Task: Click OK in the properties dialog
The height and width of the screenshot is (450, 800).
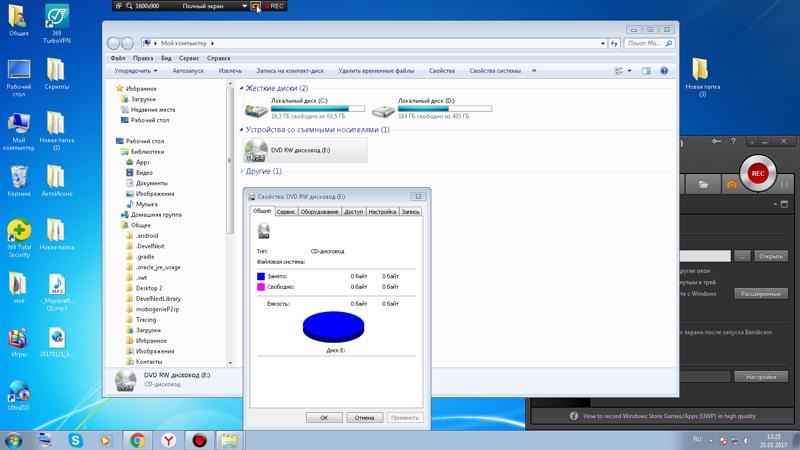Action: click(324, 417)
